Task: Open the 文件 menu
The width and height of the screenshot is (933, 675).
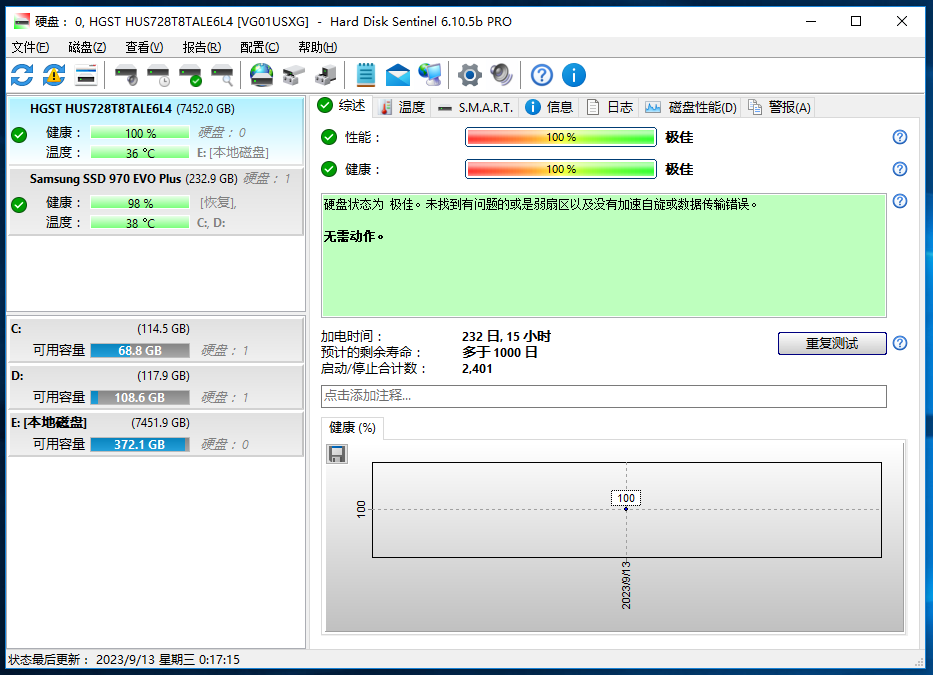Action: click(30, 47)
